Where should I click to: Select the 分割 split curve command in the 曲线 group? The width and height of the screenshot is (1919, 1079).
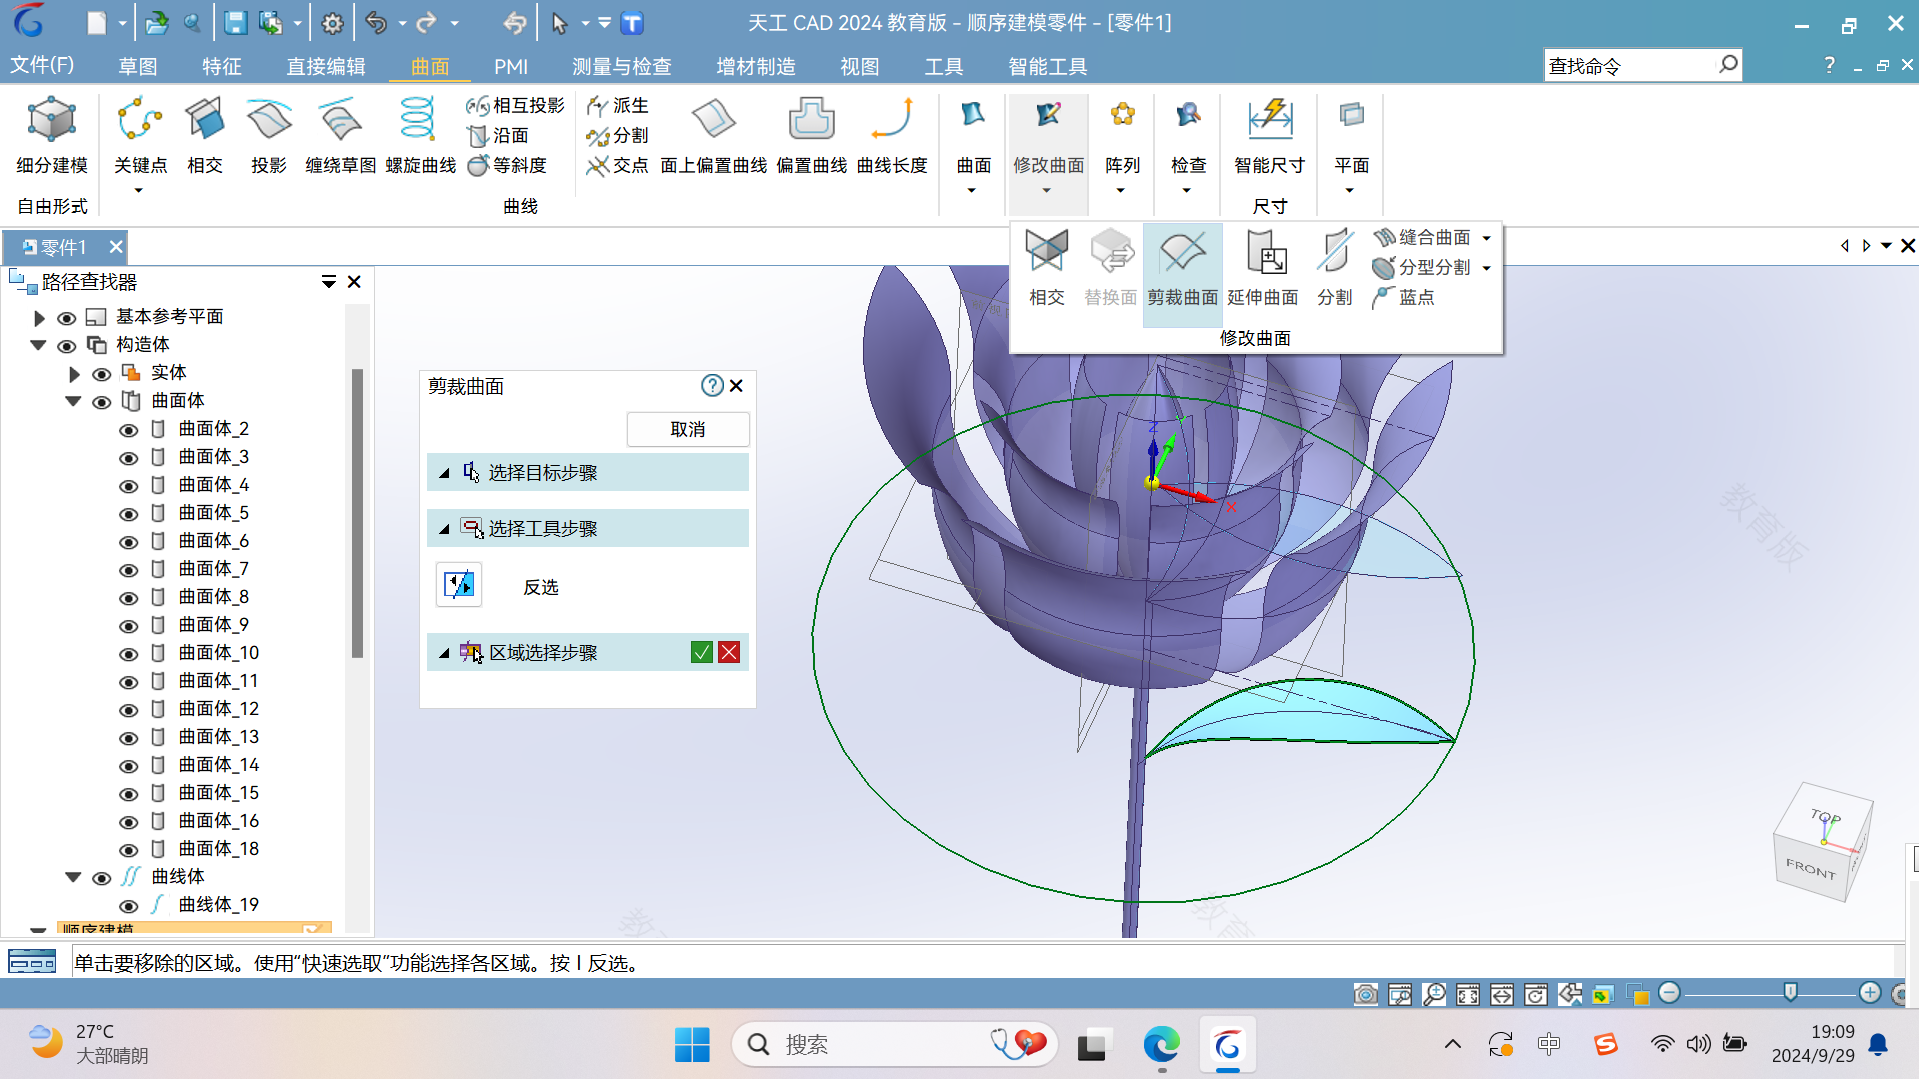click(618, 135)
